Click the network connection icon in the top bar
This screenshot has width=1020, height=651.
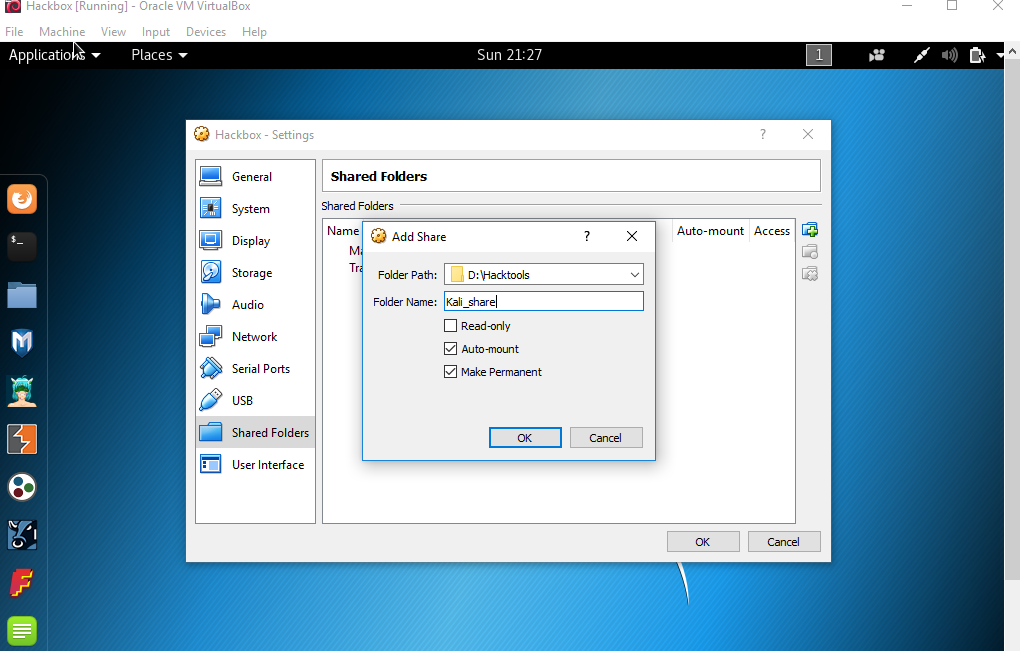(x=922, y=55)
